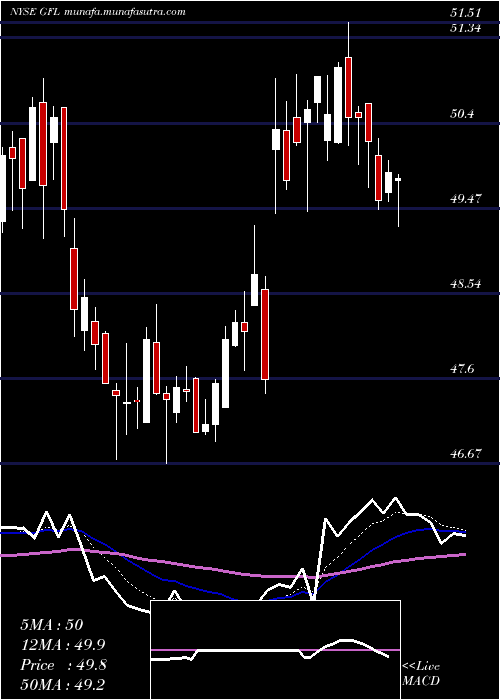This screenshot has width=500, height=700.
Task: Click the 47.6 price level label
Action: tap(462, 369)
